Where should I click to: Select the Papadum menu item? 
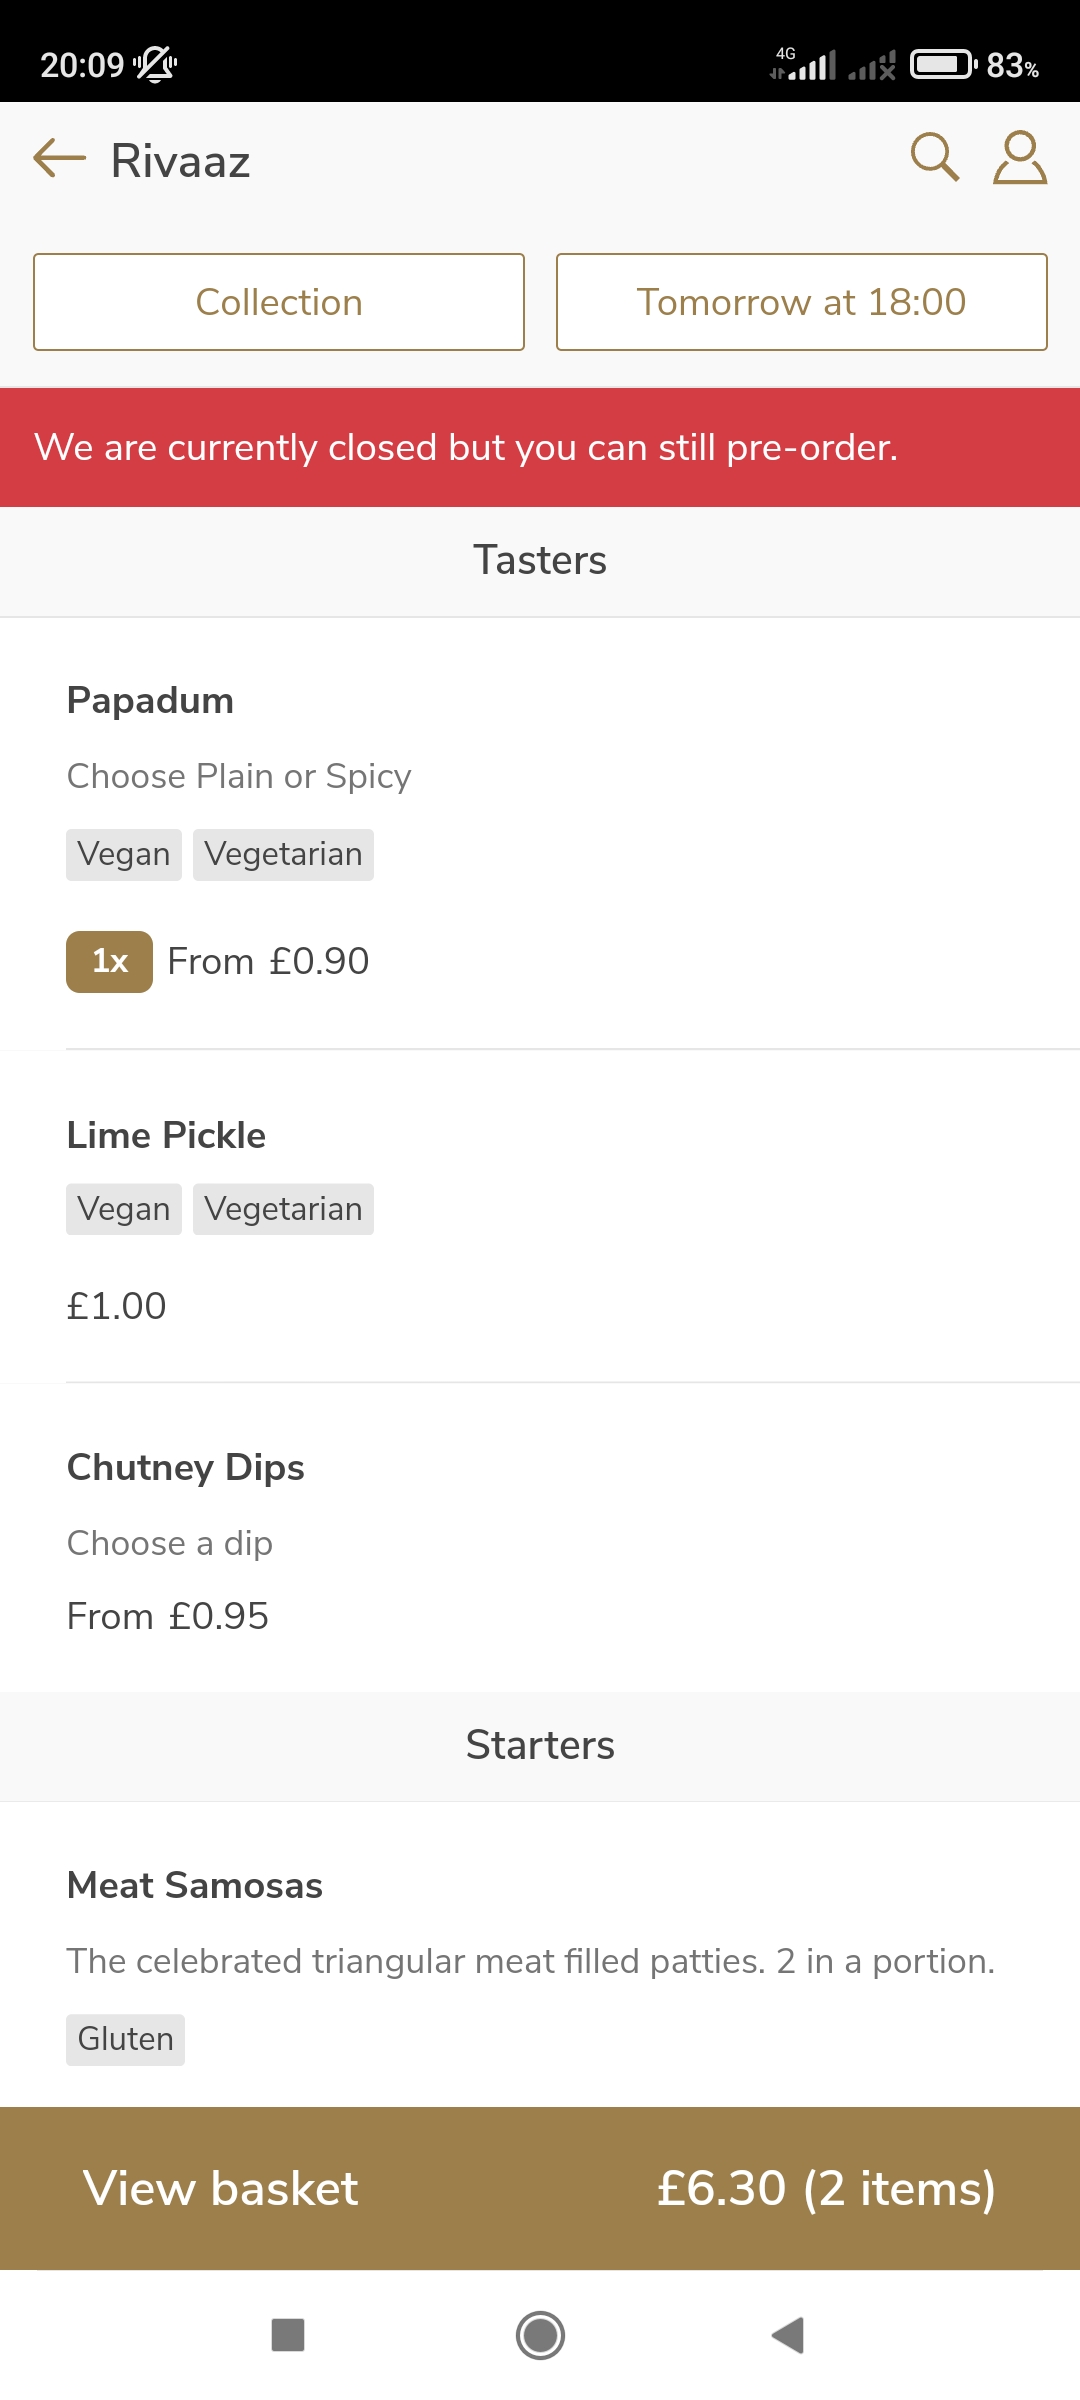point(150,701)
